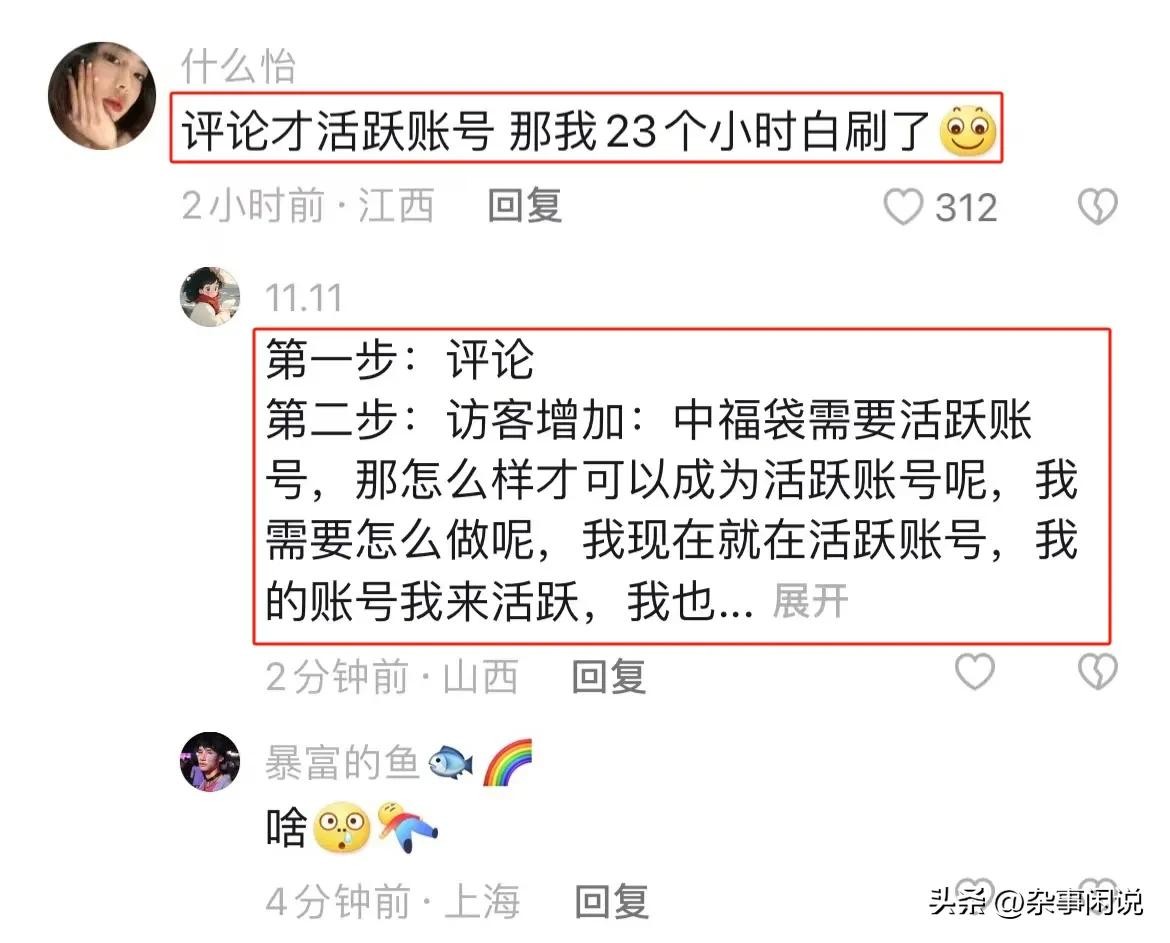1170x943 pixels.
Task: Like the reply from user 11.11
Action: [975, 671]
